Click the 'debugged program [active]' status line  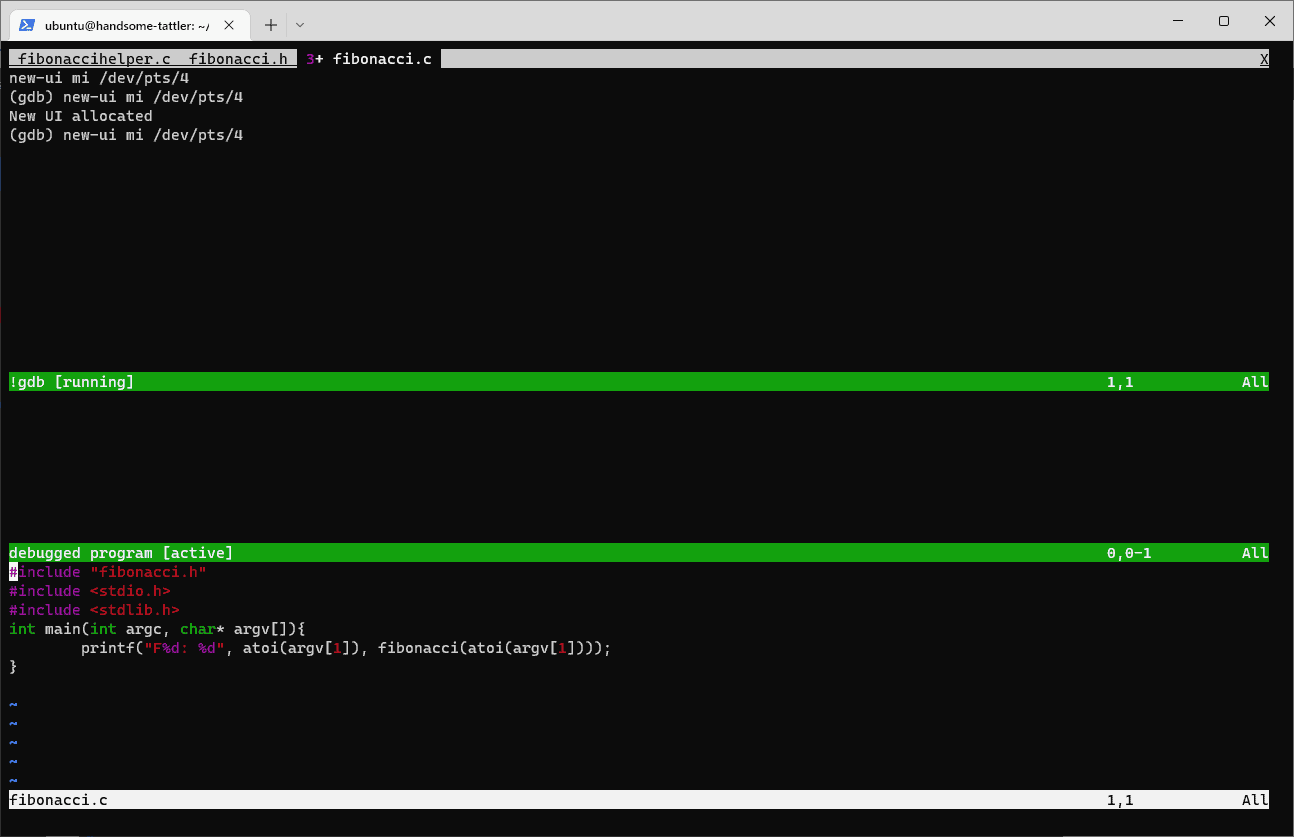coord(639,553)
